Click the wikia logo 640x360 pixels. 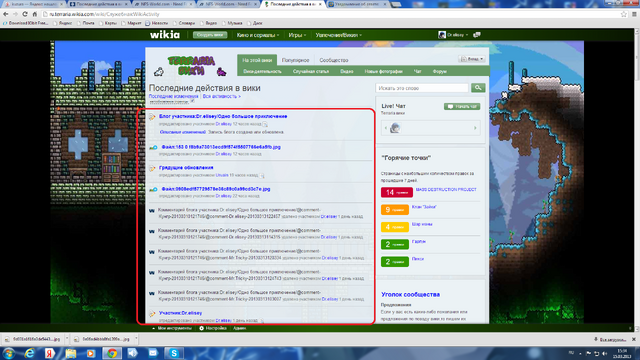point(164,35)
